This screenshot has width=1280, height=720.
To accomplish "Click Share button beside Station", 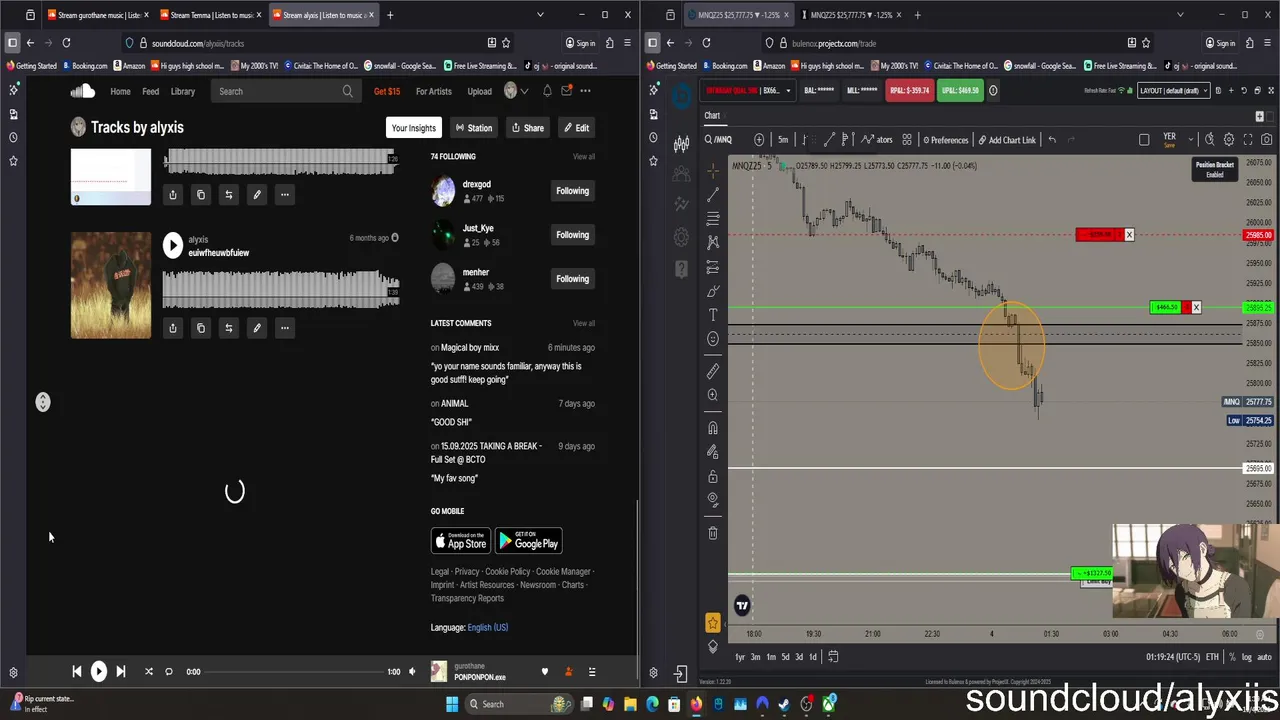I will click(x=527, y=128).
